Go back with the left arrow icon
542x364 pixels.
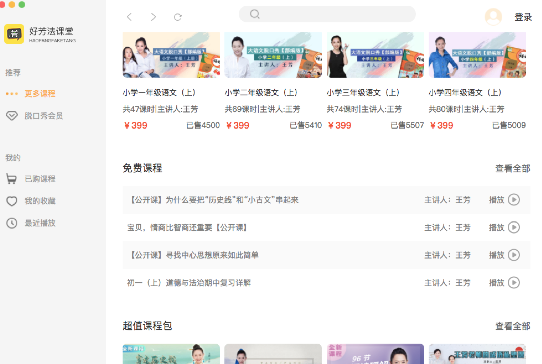[129, 17]
